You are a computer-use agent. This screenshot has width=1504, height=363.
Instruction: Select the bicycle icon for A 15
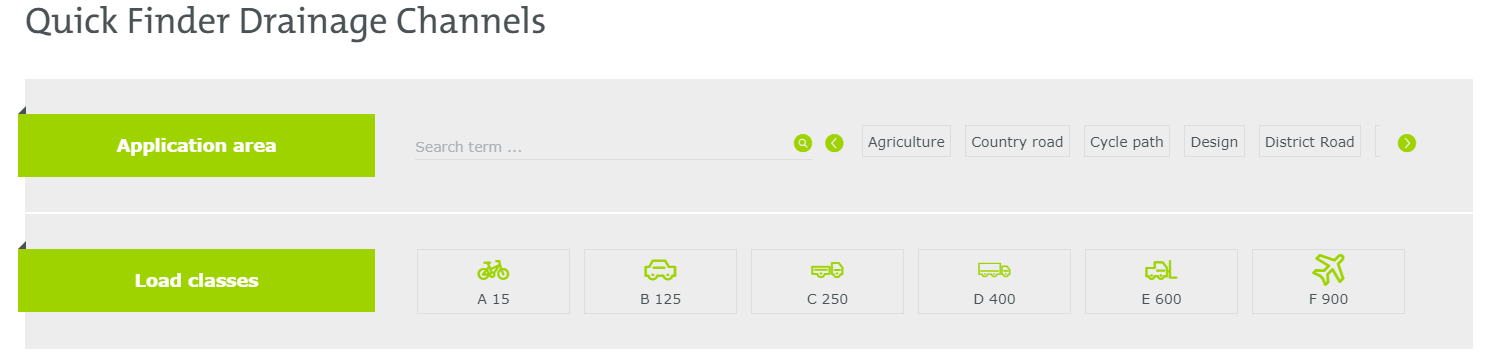pos(493,270)
